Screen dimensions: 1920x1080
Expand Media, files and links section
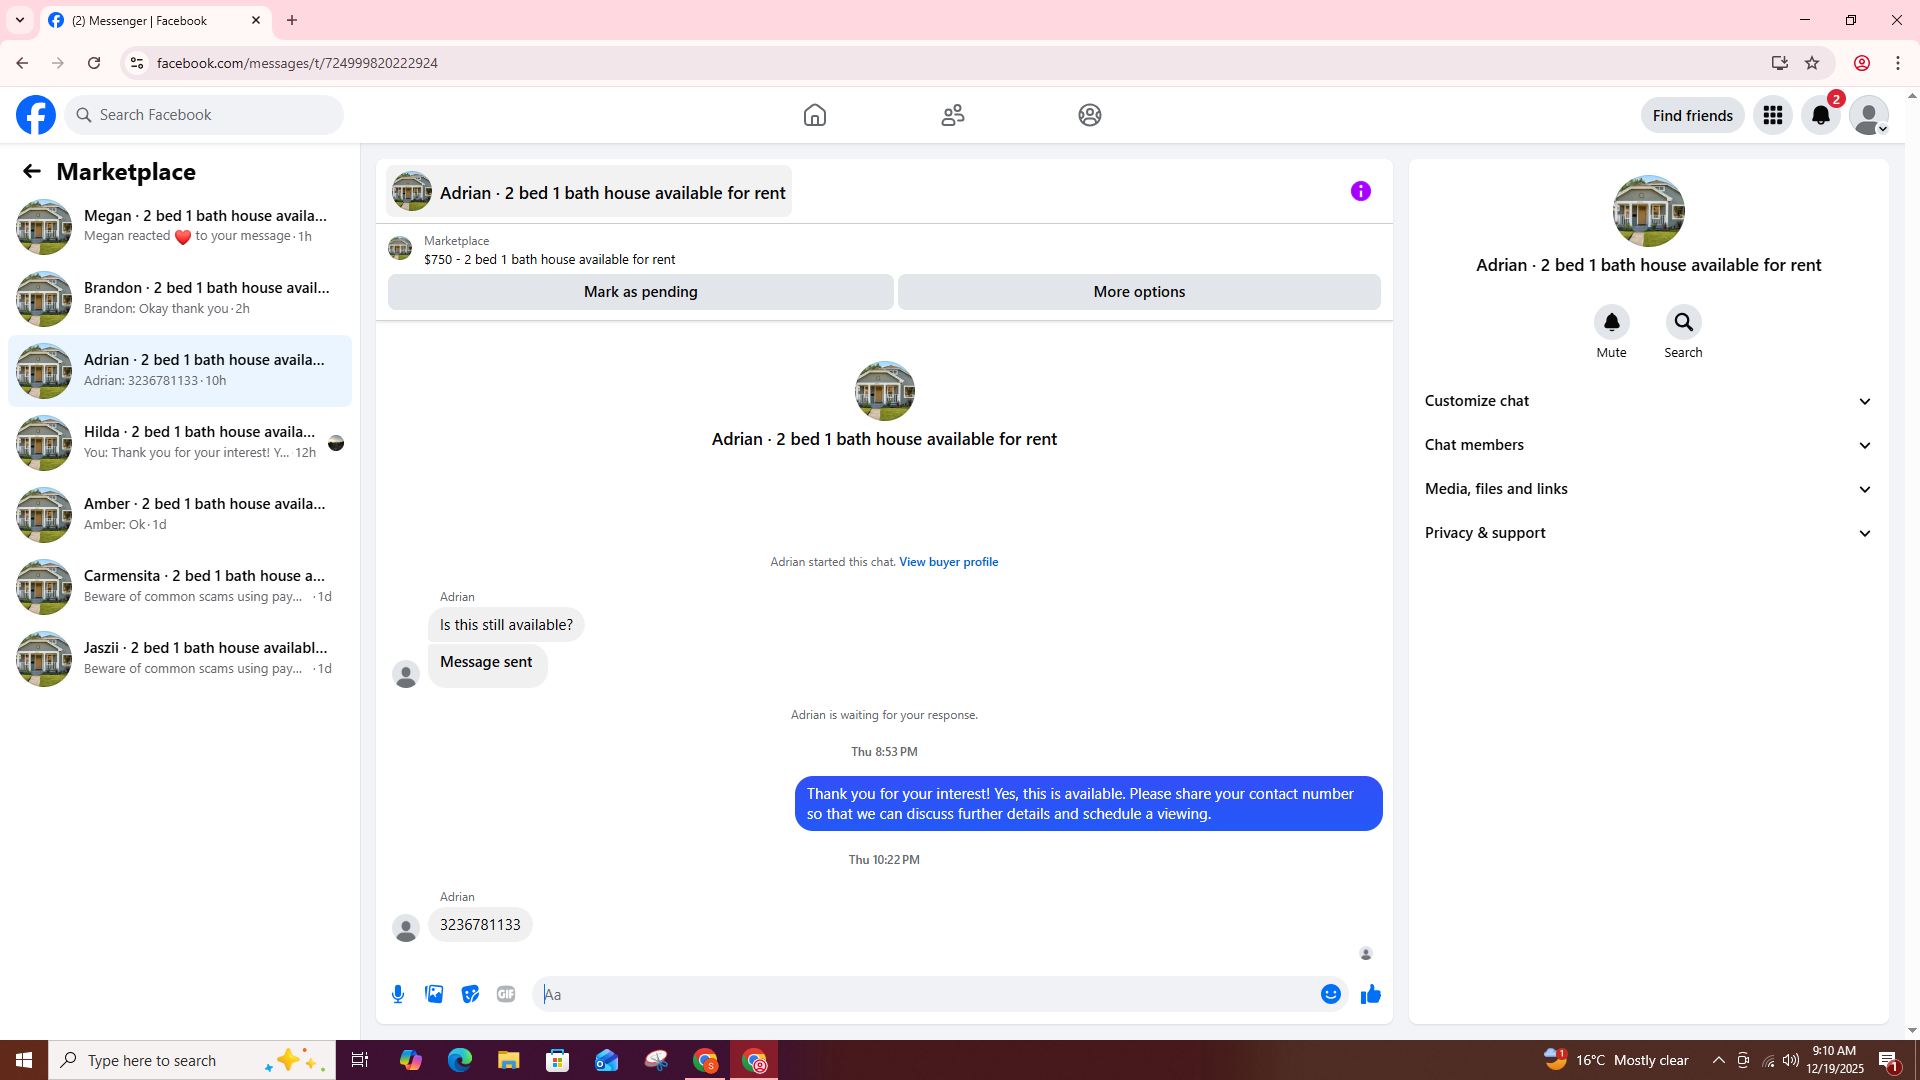pos(1647,489)
